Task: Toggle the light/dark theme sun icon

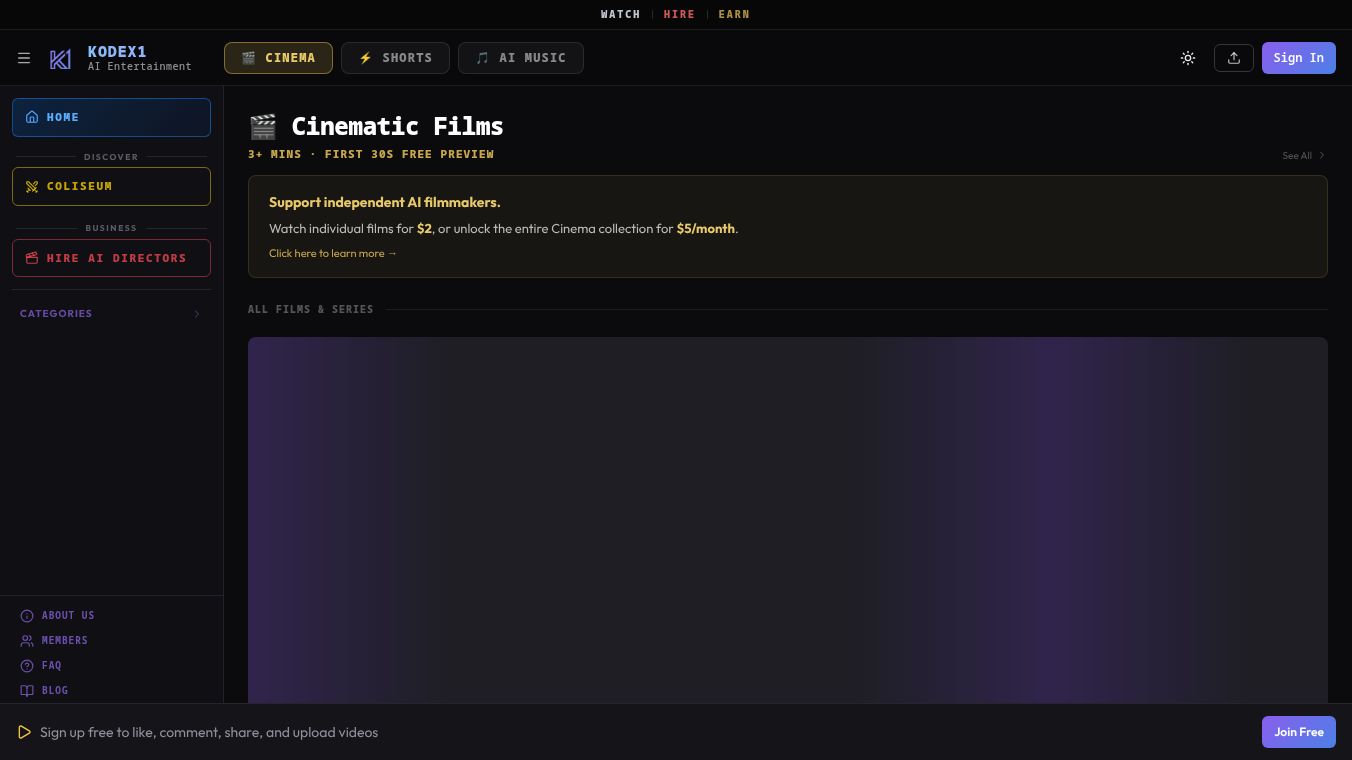Action: point(1188,58)
